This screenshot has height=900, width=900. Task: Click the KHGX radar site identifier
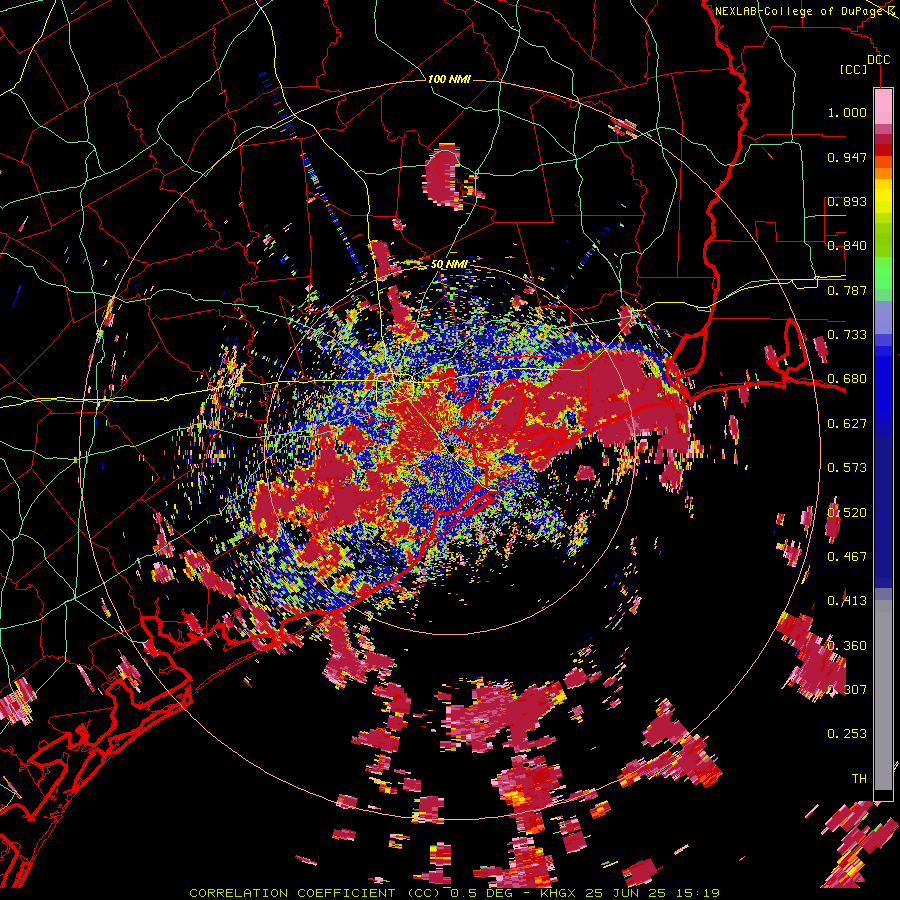point(560,893)
